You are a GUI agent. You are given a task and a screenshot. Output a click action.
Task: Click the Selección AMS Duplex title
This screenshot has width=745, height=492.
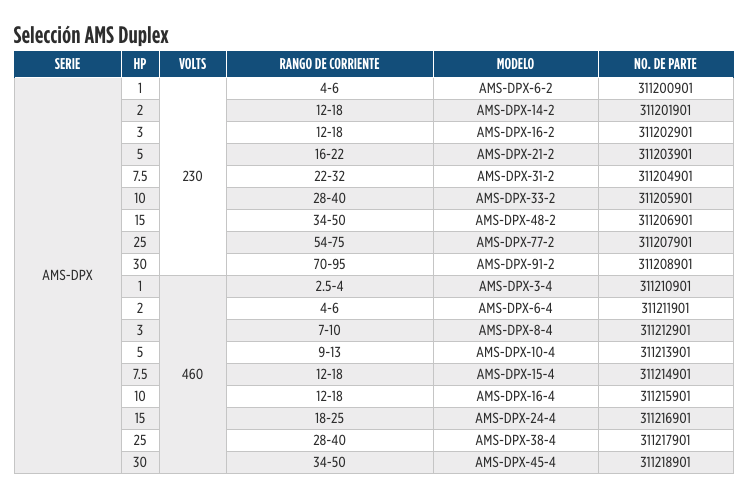(91, 35)
